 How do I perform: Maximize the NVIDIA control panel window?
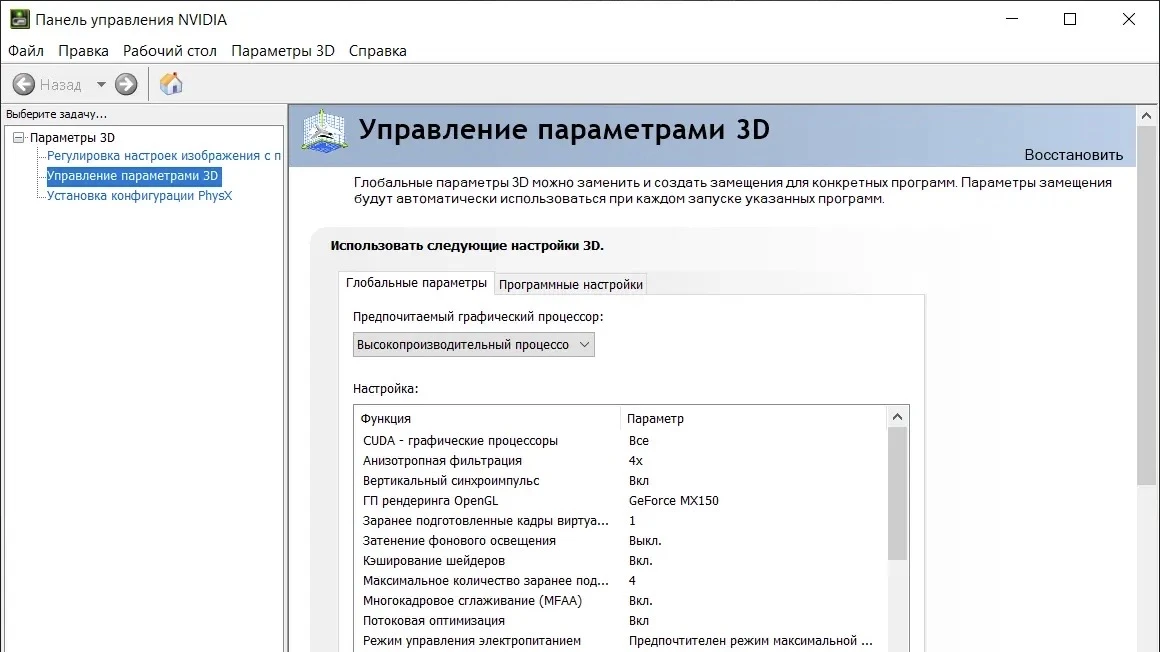(x=1070, y=19)
